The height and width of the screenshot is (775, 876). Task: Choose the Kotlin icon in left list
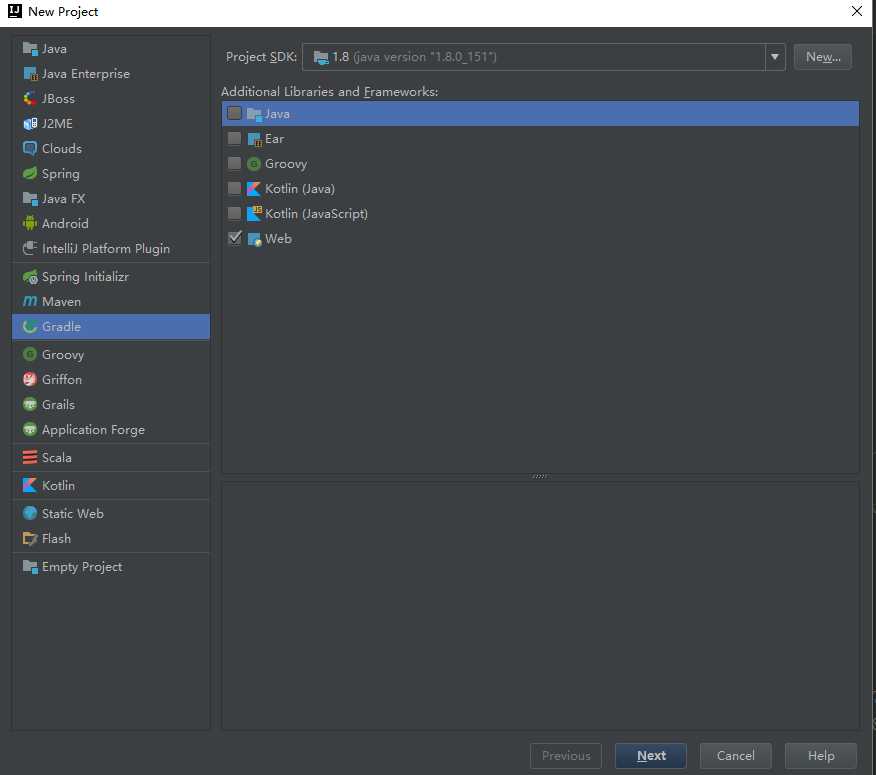click(x=30, y=486)
